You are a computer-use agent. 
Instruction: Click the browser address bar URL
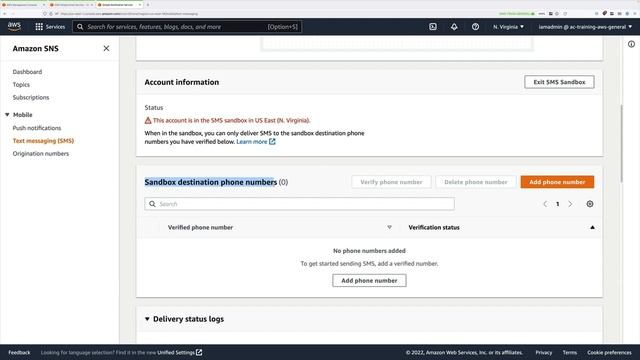click(x=129, y=13)
